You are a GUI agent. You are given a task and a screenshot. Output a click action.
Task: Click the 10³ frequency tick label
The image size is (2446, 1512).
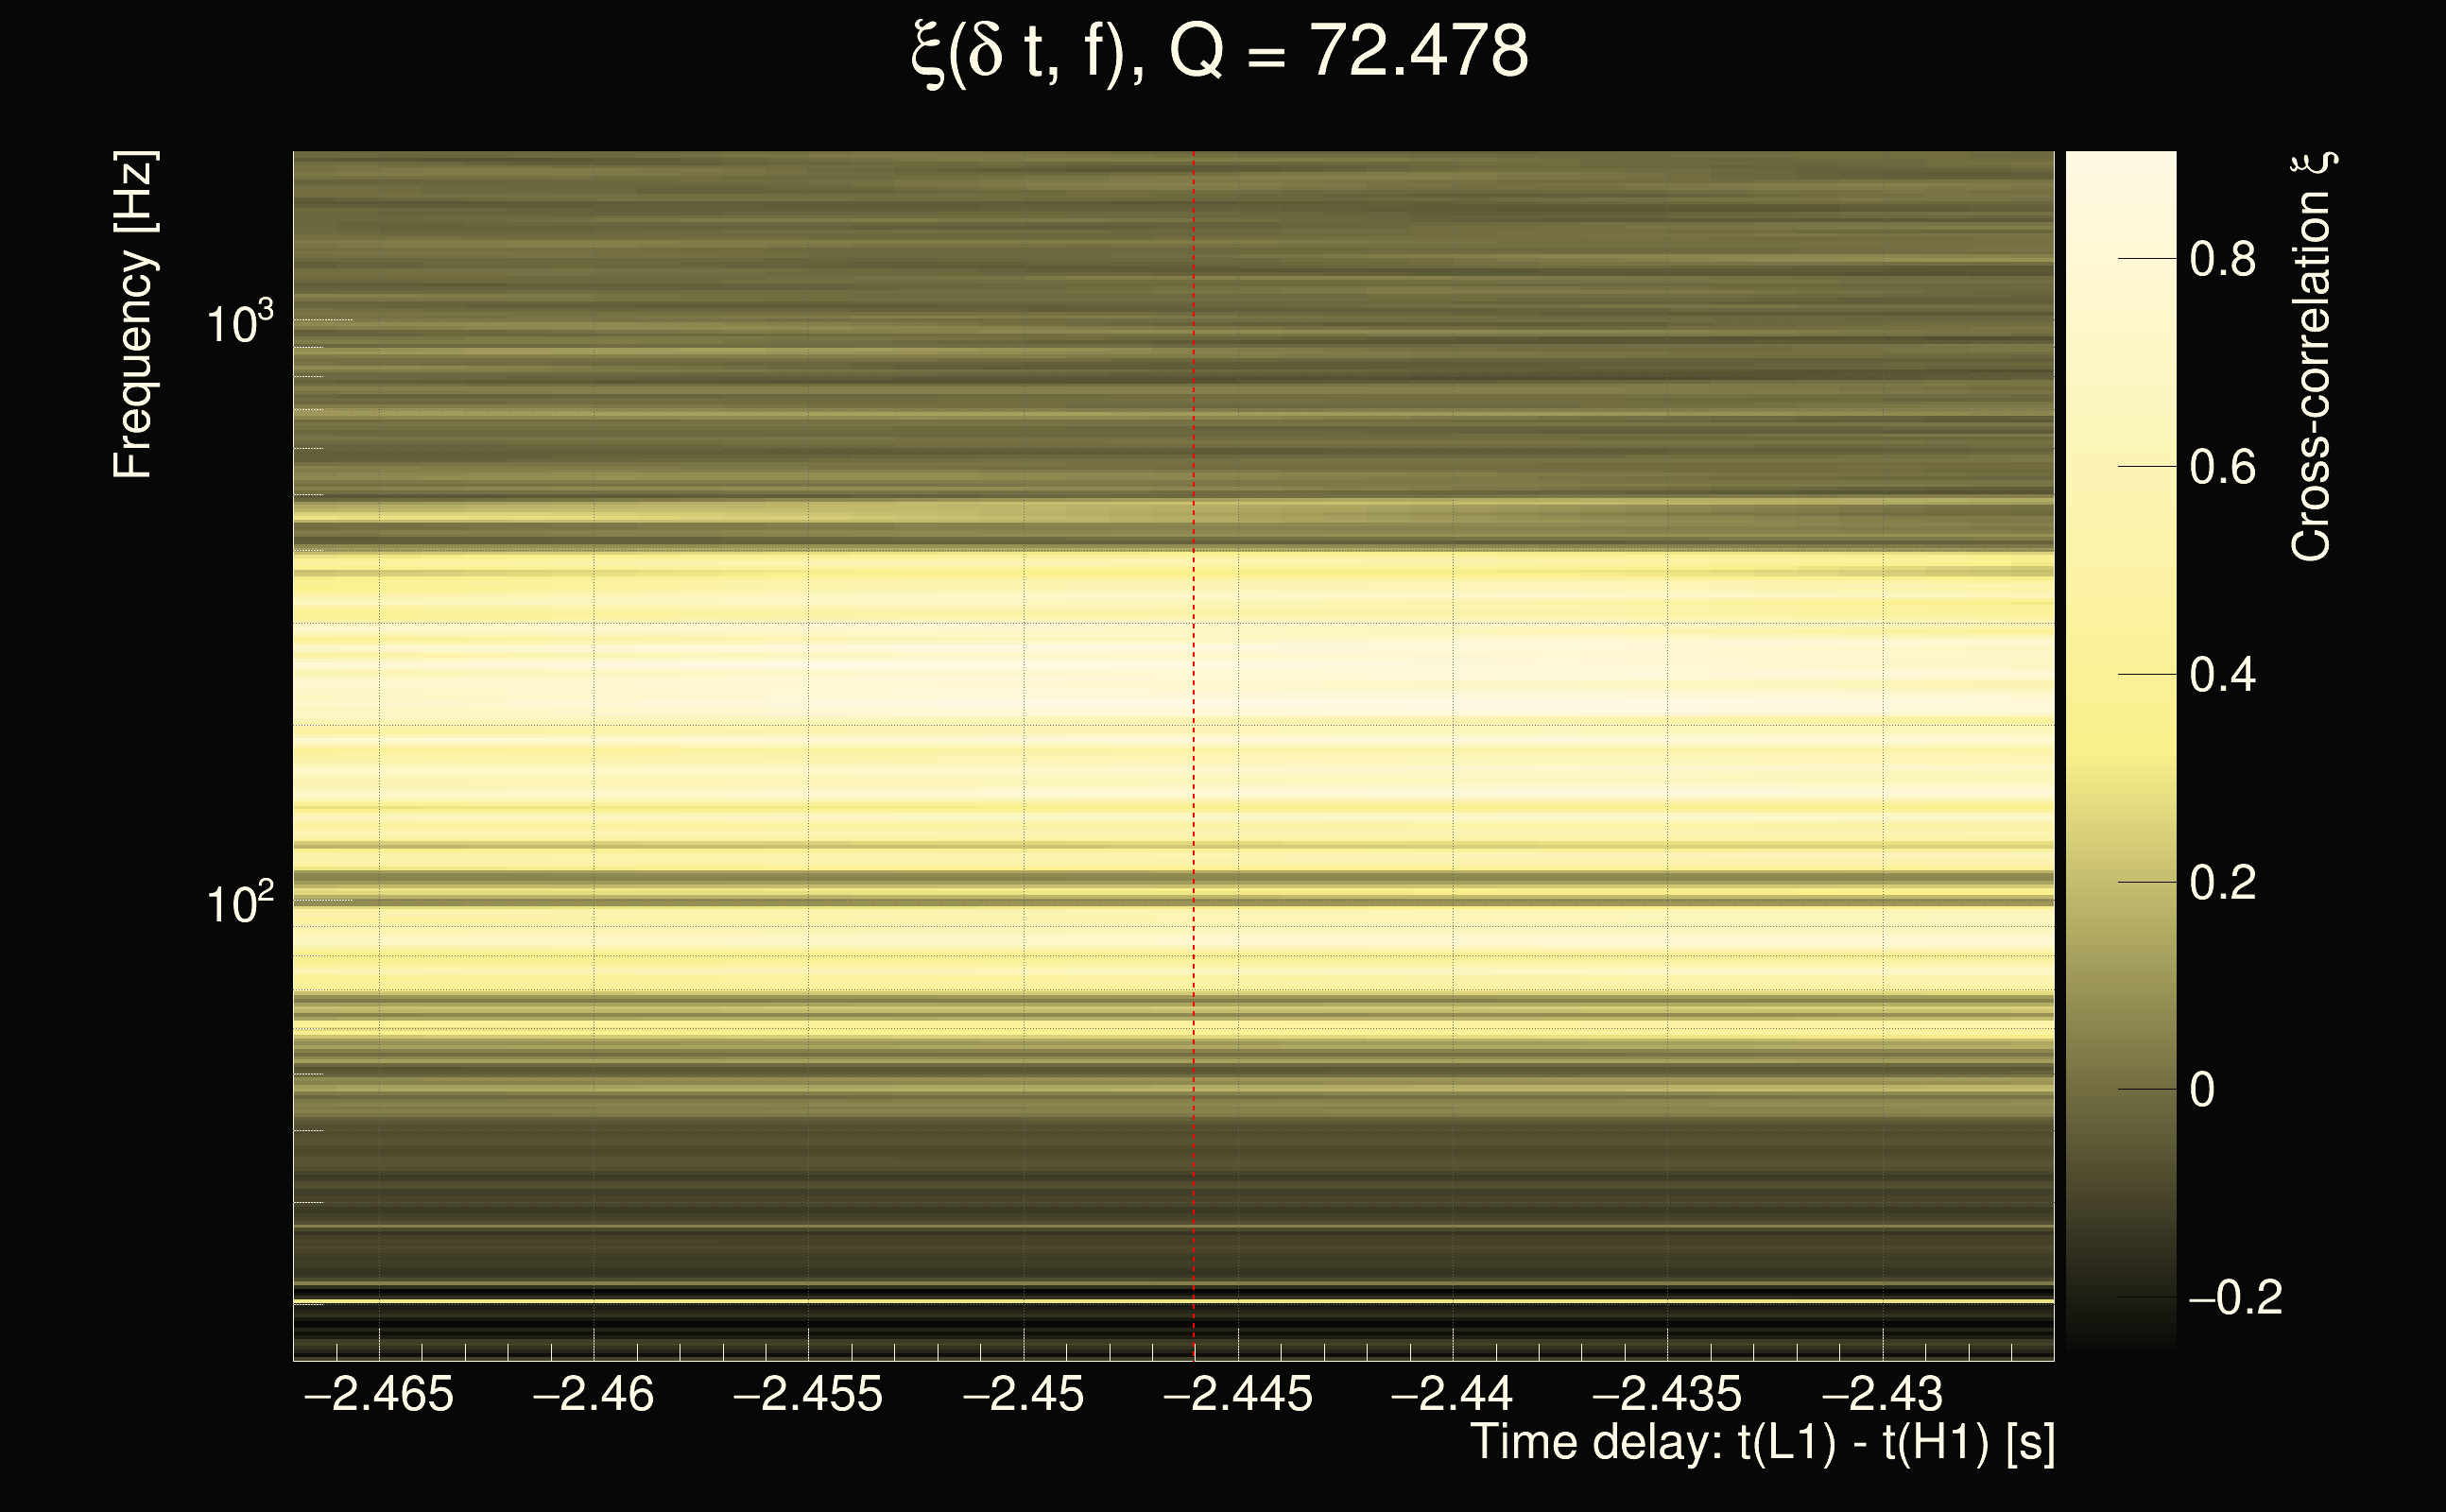coord(239,323)
